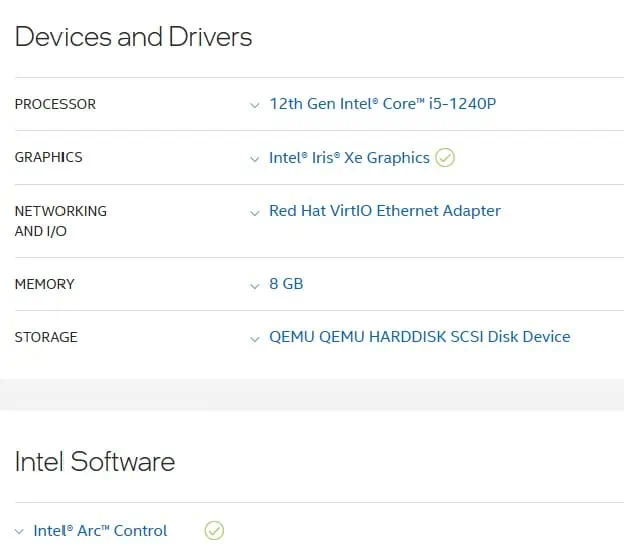624x553 pixels.
Task: Expand the Memory row chevron
Action: click(x=255, y=285)
